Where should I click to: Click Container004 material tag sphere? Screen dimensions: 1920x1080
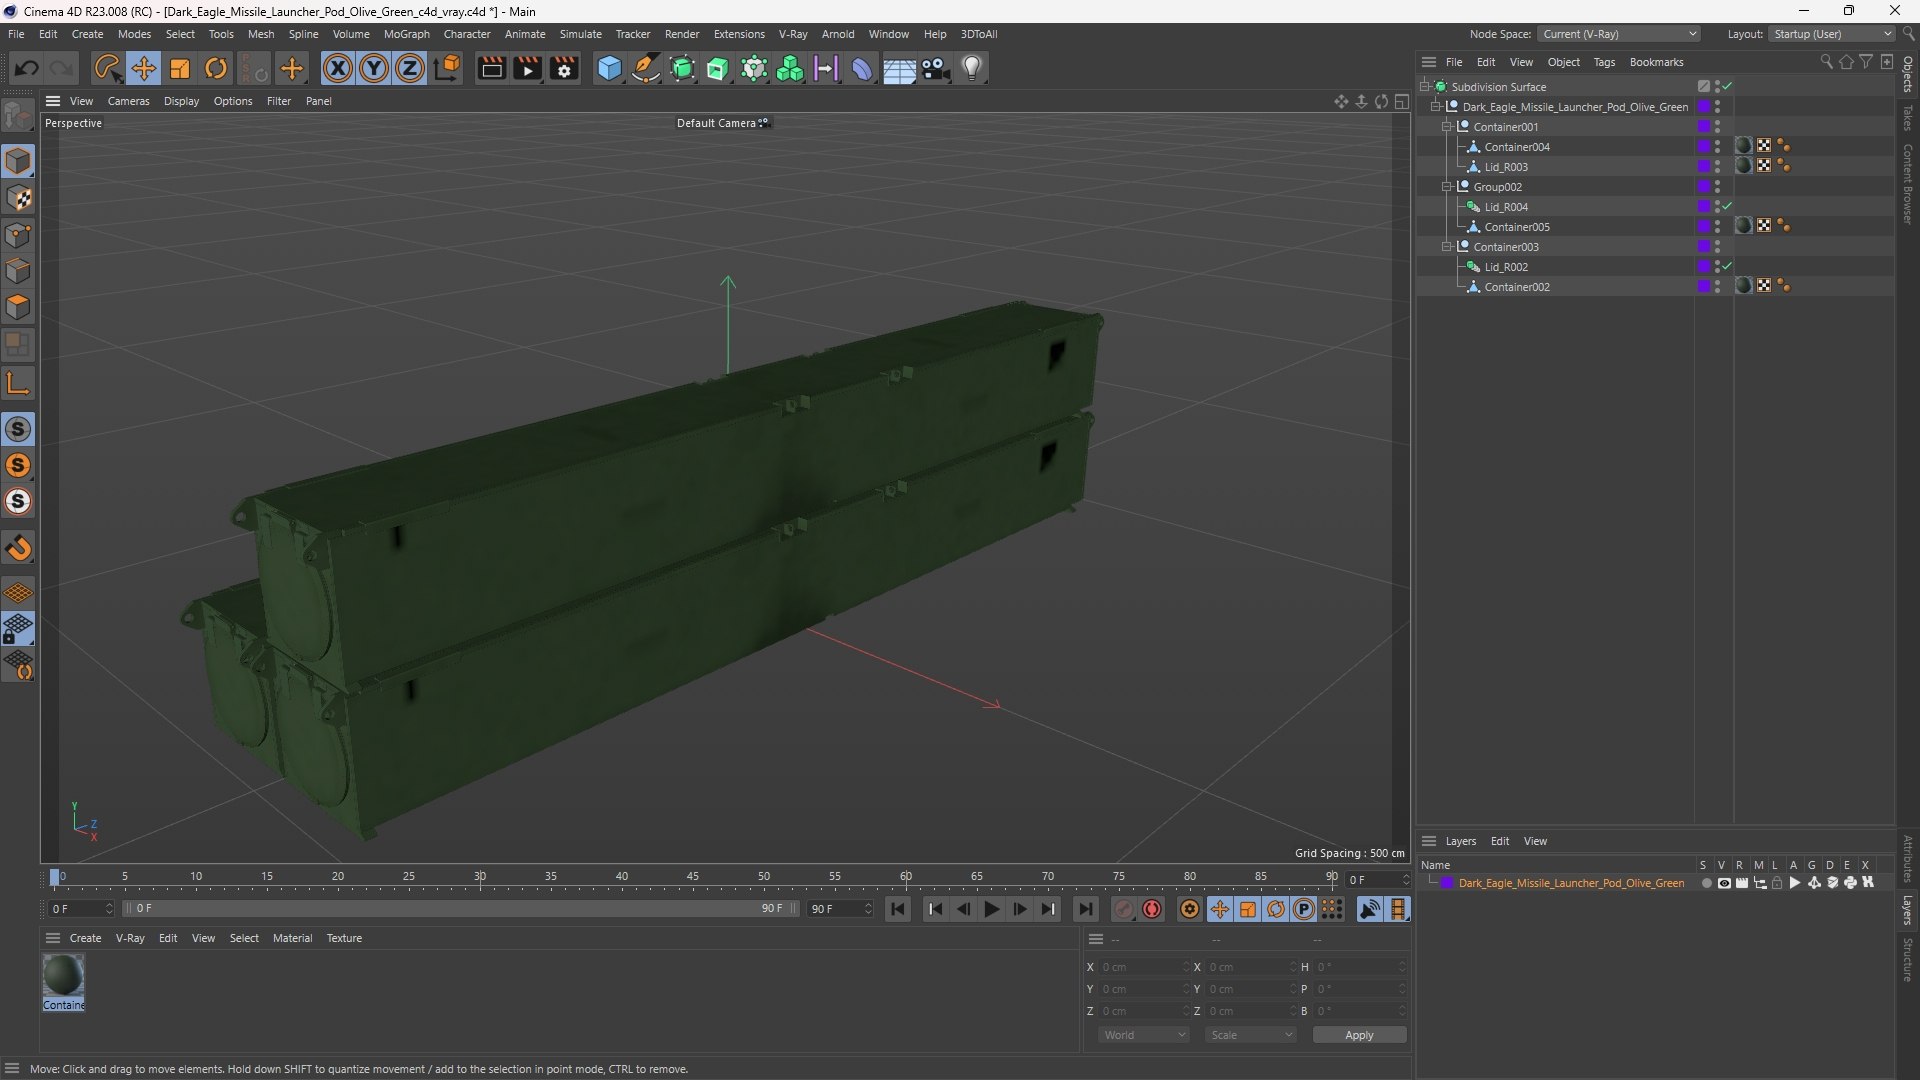tap(1743, 146)
